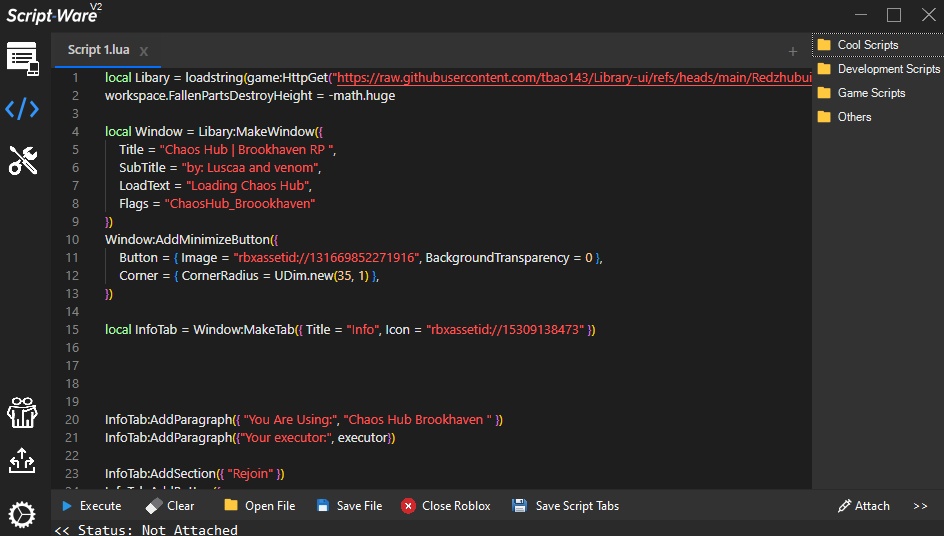Click the string "Chaos Hub | Brookhaven RP "
The height and width of the screenshot is (536, 944).
coord(247,150)
